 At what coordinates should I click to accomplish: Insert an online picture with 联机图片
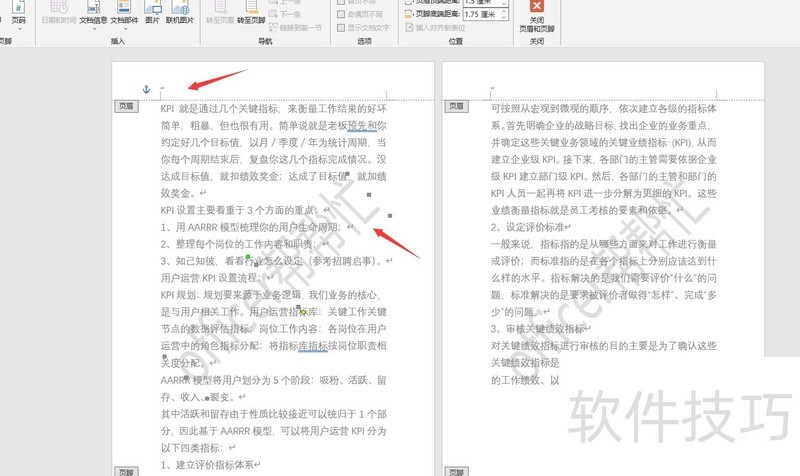tap(181, 12)
